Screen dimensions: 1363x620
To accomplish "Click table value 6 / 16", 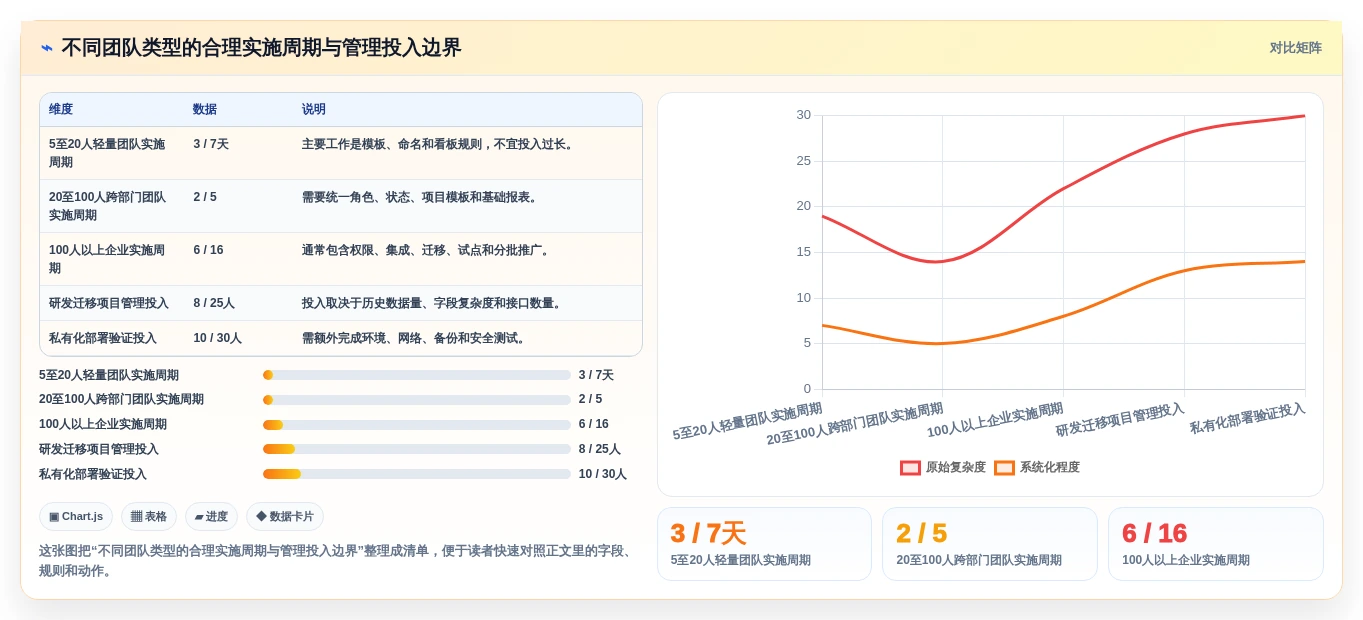I will click(x=208, y=250).
